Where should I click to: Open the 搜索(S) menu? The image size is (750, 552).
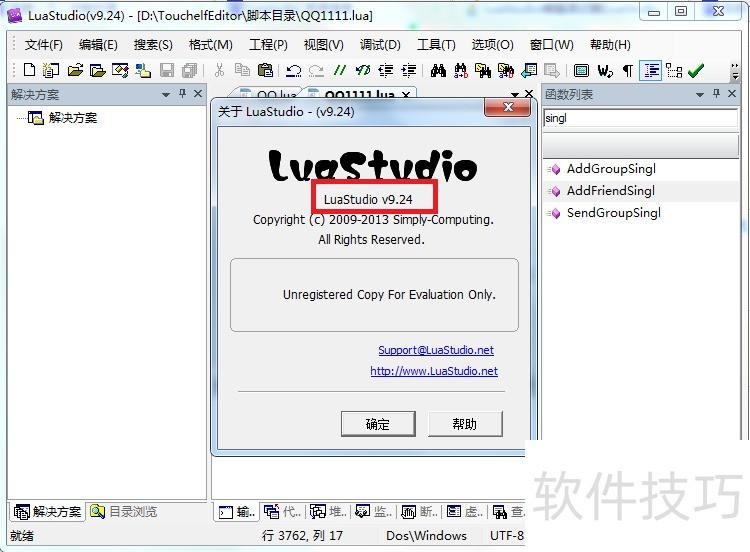[x=153, y=45]
